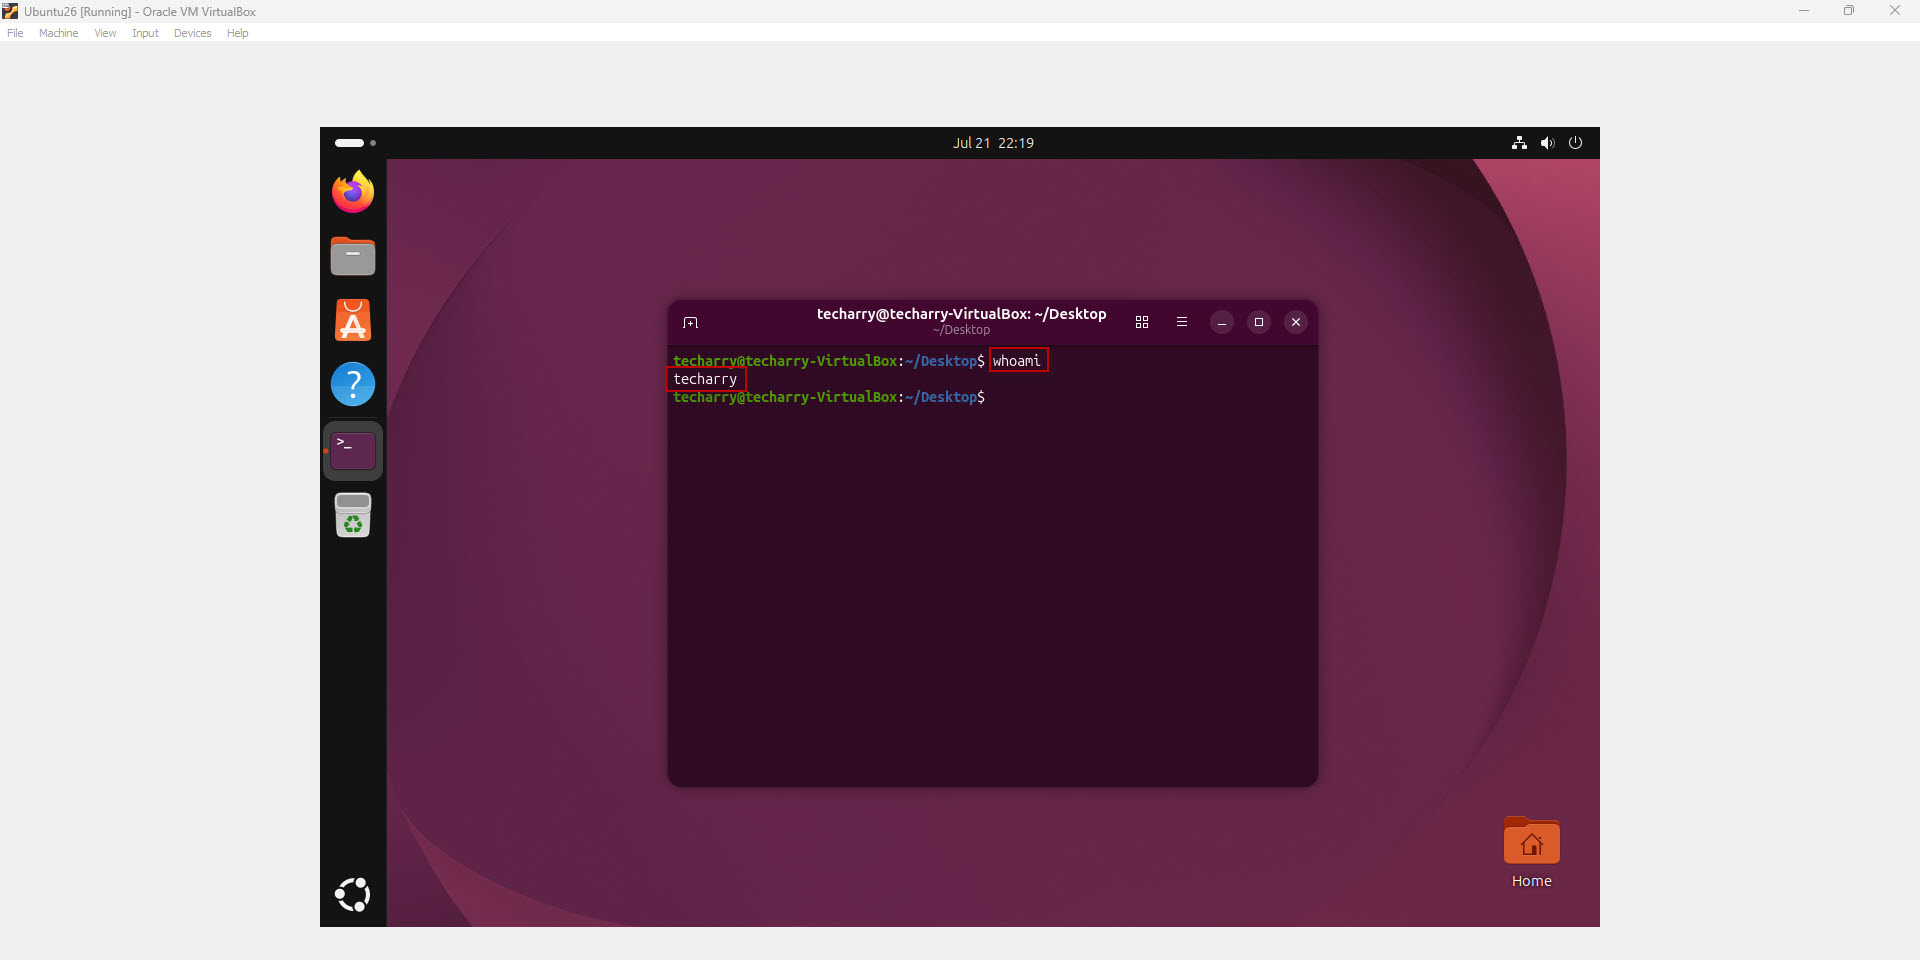Restore down the VirtualBox window
The width and height of the screenshot is (1920, 960).
pos(1849,11)
